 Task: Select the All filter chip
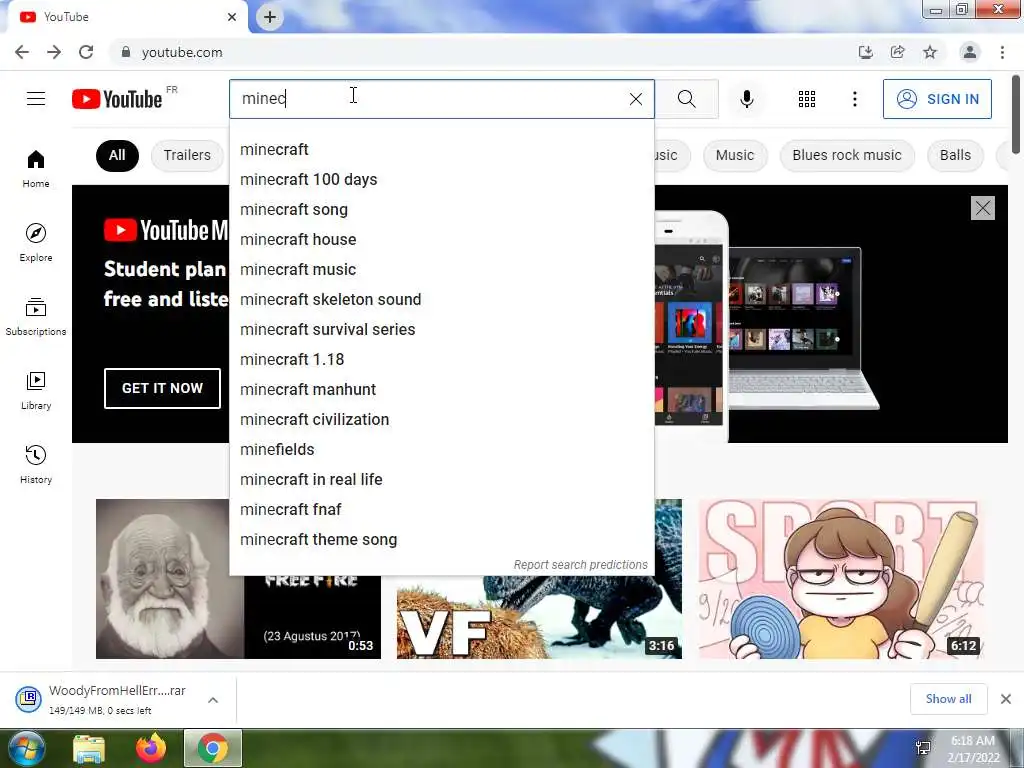tap(117, 155)
